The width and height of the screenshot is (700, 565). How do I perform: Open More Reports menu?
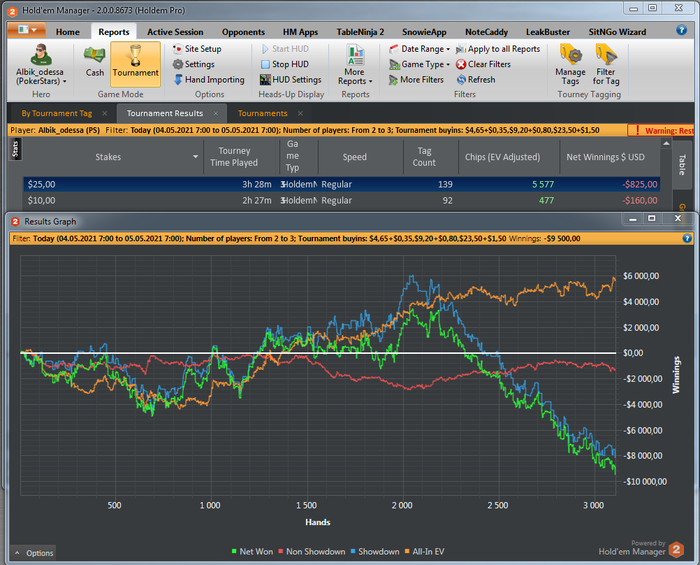click(x=355, y=65)
